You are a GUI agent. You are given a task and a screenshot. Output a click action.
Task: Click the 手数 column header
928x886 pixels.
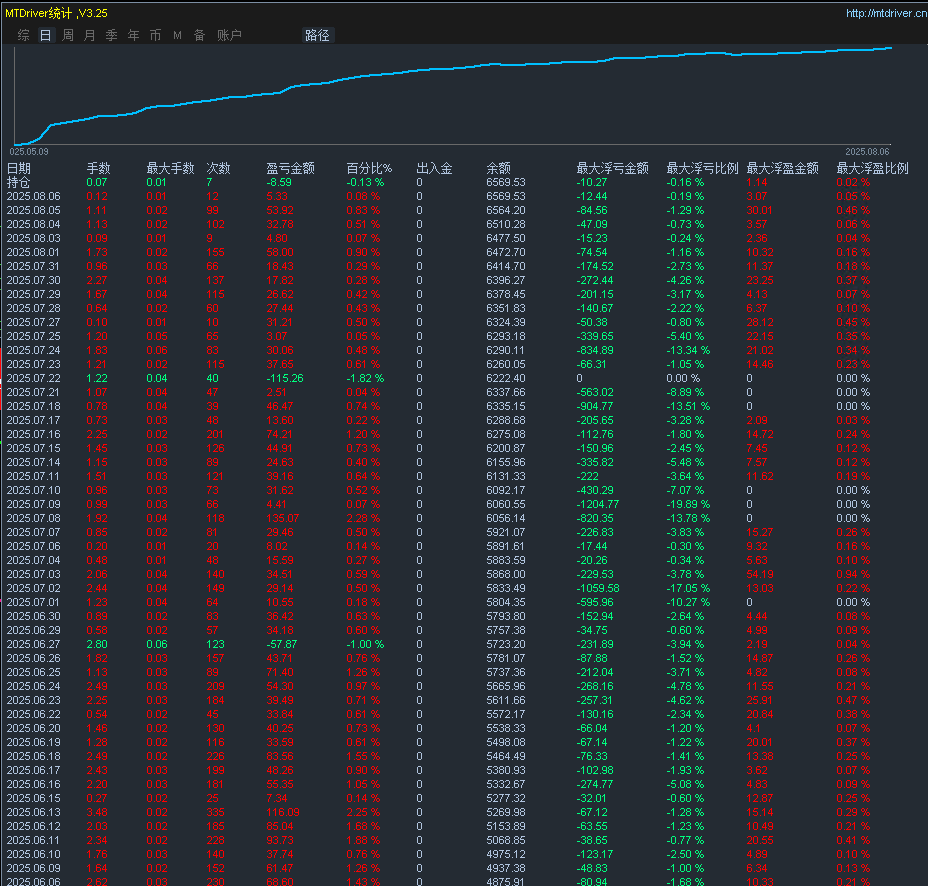(98, 168)
